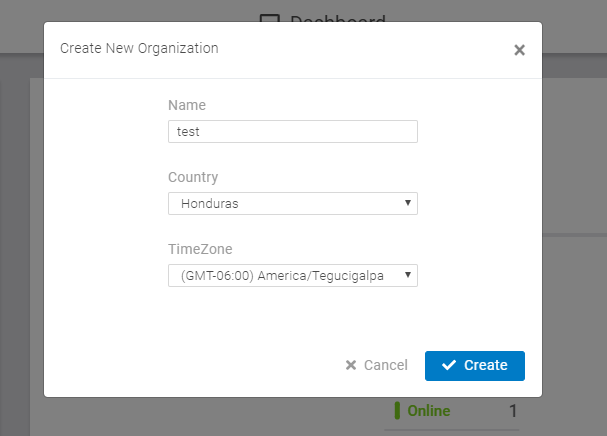
Task: Click the TimeZone field label
Action: click(200, 249)
